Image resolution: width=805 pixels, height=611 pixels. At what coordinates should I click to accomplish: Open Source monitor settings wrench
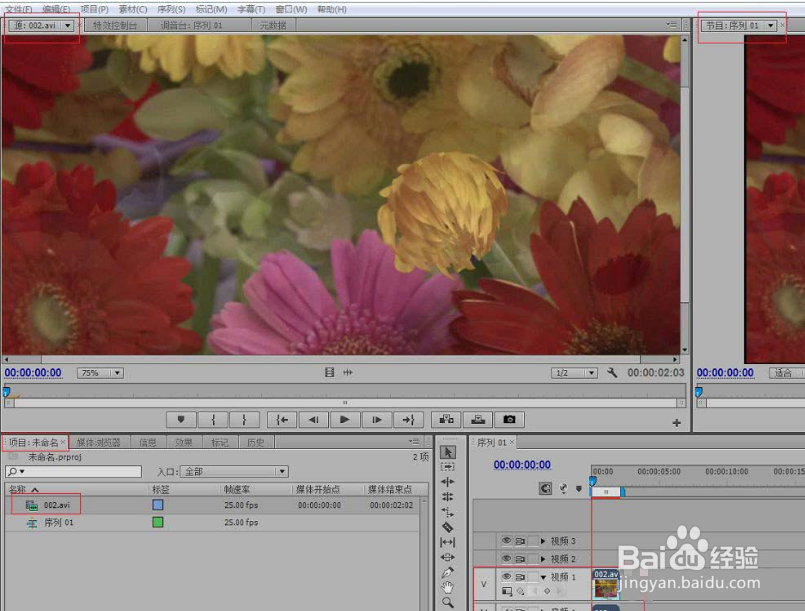[611, 372]
